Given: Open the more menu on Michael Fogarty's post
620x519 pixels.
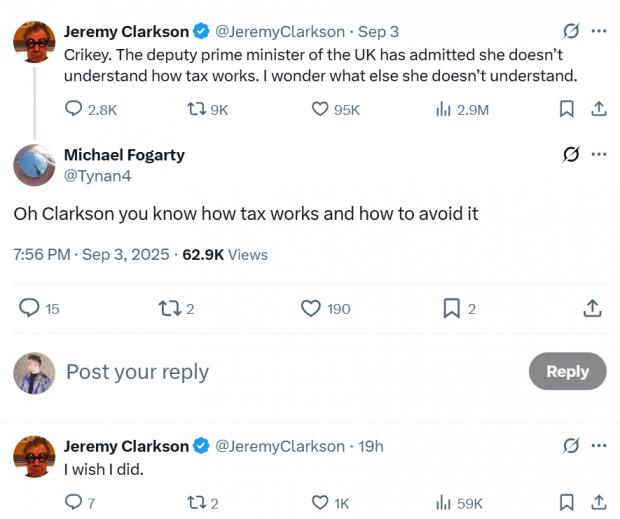Looking at the screenshot, I should coord(599,154).
